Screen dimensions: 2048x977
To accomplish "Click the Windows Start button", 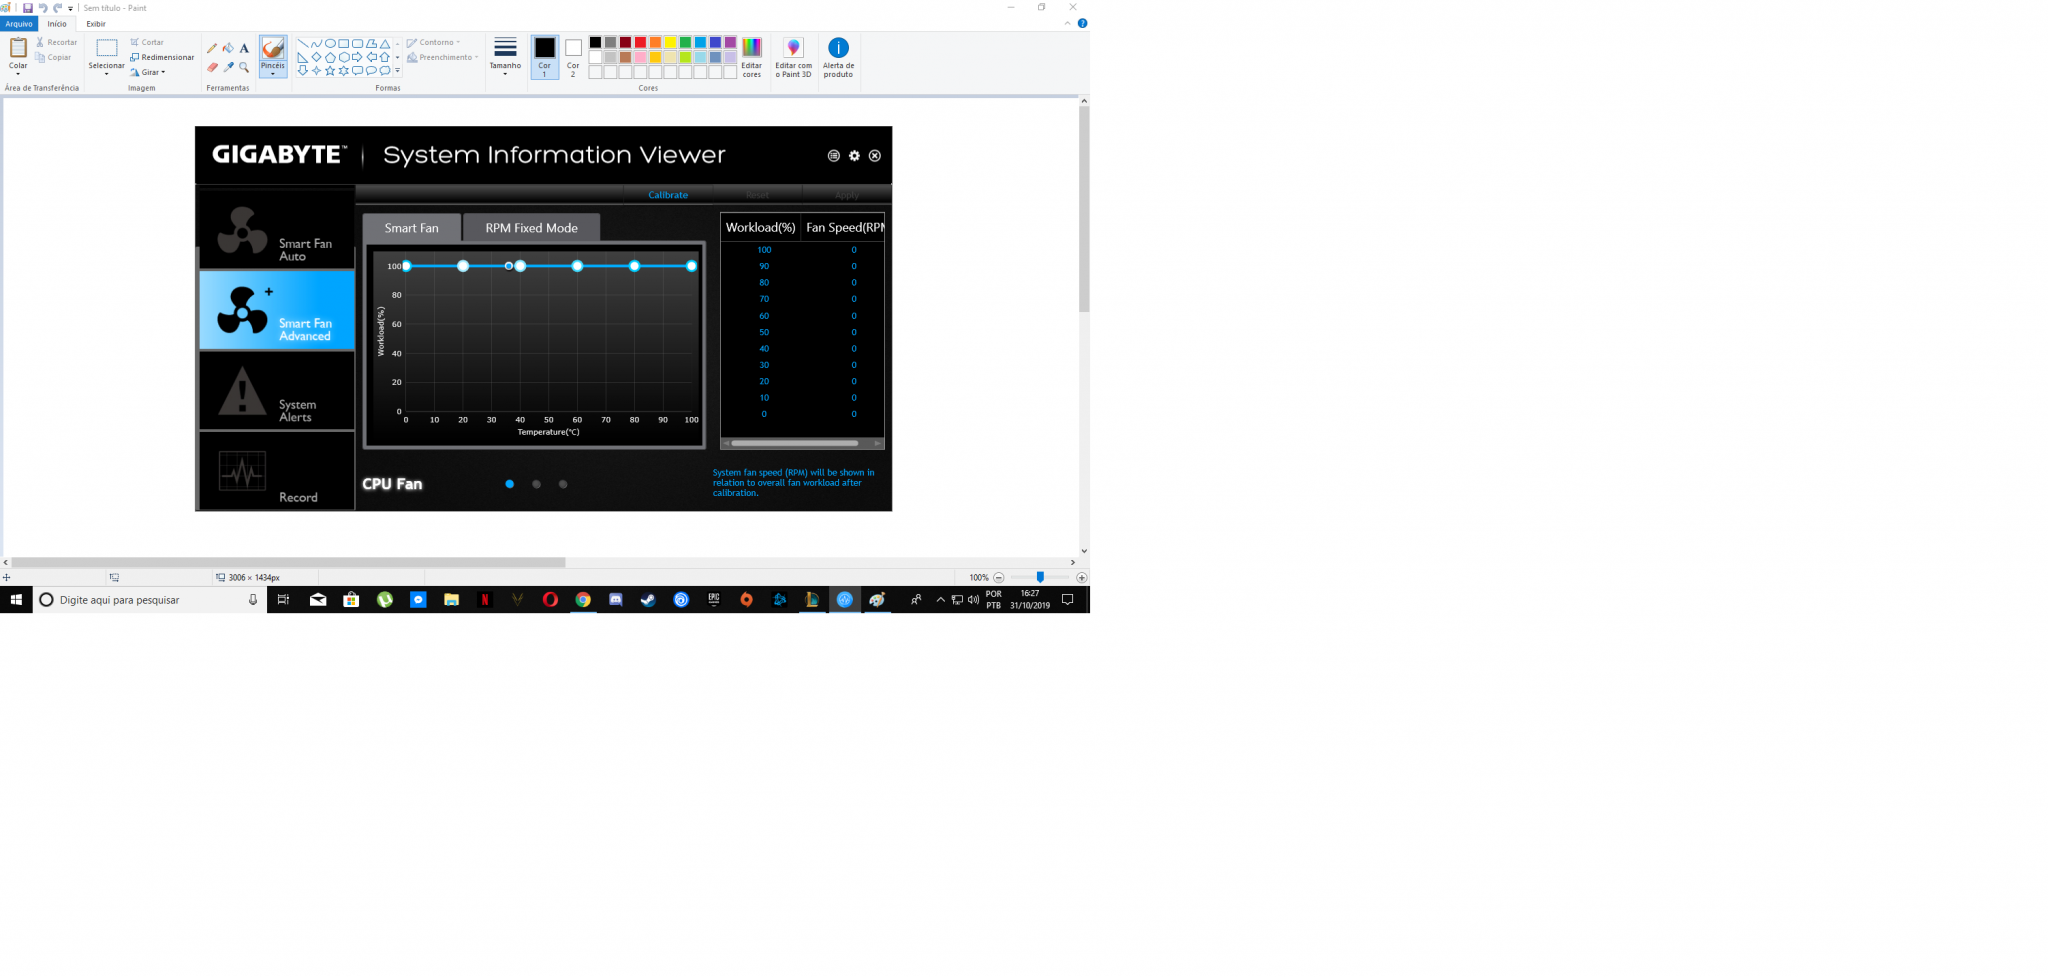I will click(16, 600).
